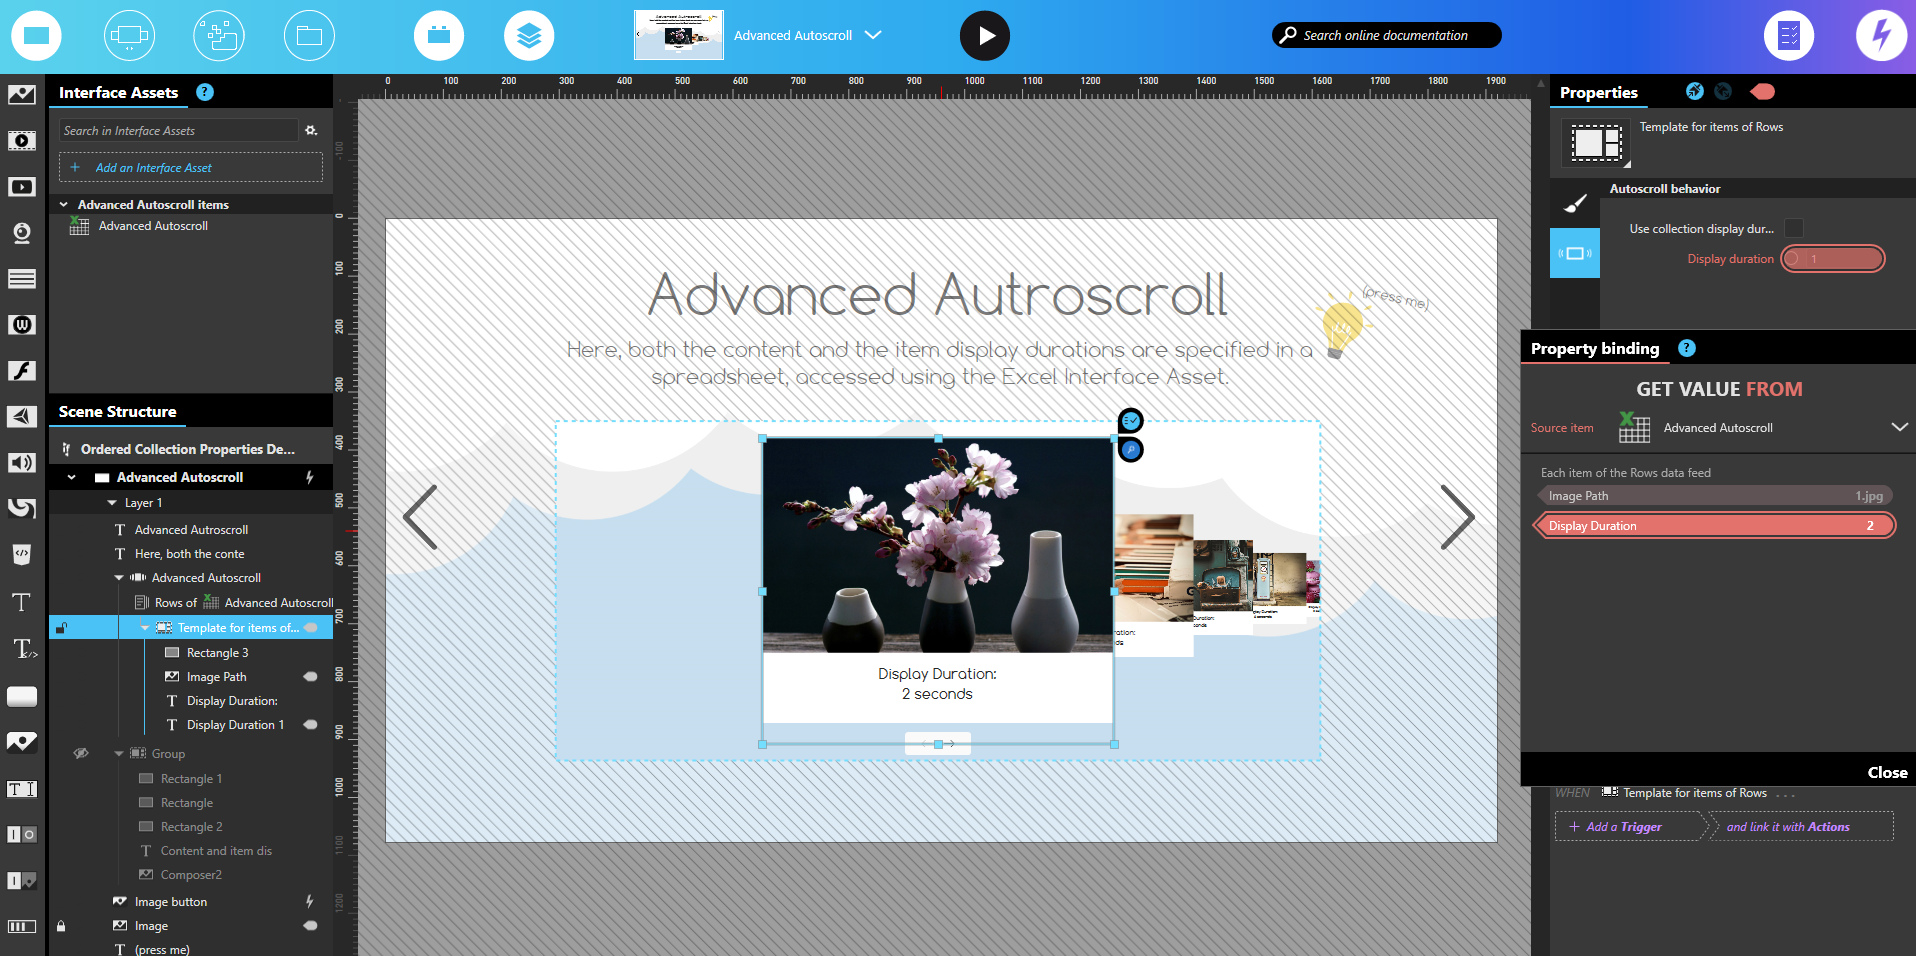The width and height of the screenshot is (1916, 956).
Task: Select the Image Path data feed row
Action: coord(1713,496)
